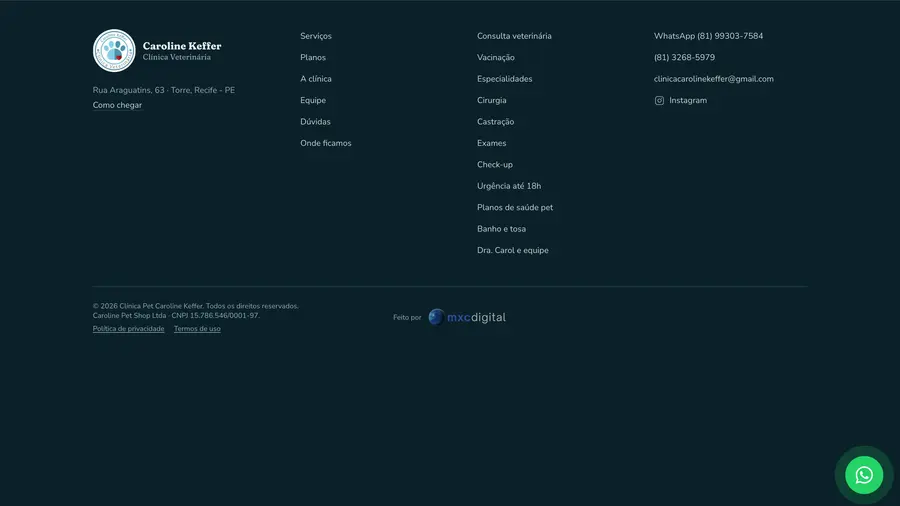Open Banho e tosa link
This screenshot has width=900, height=506.
(x=501, y=229)
